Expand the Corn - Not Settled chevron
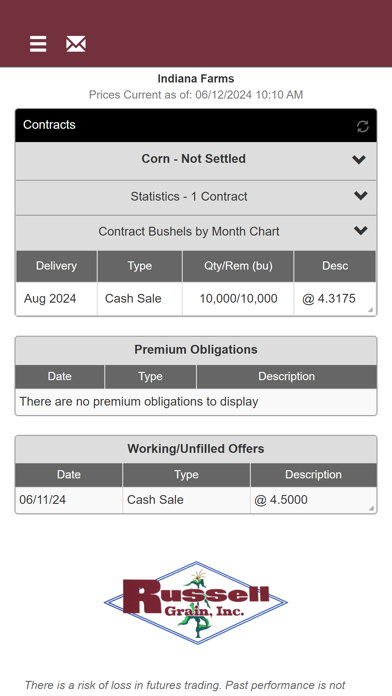The height and width of the screenshot is (696, 392). (x=359, y=159)
